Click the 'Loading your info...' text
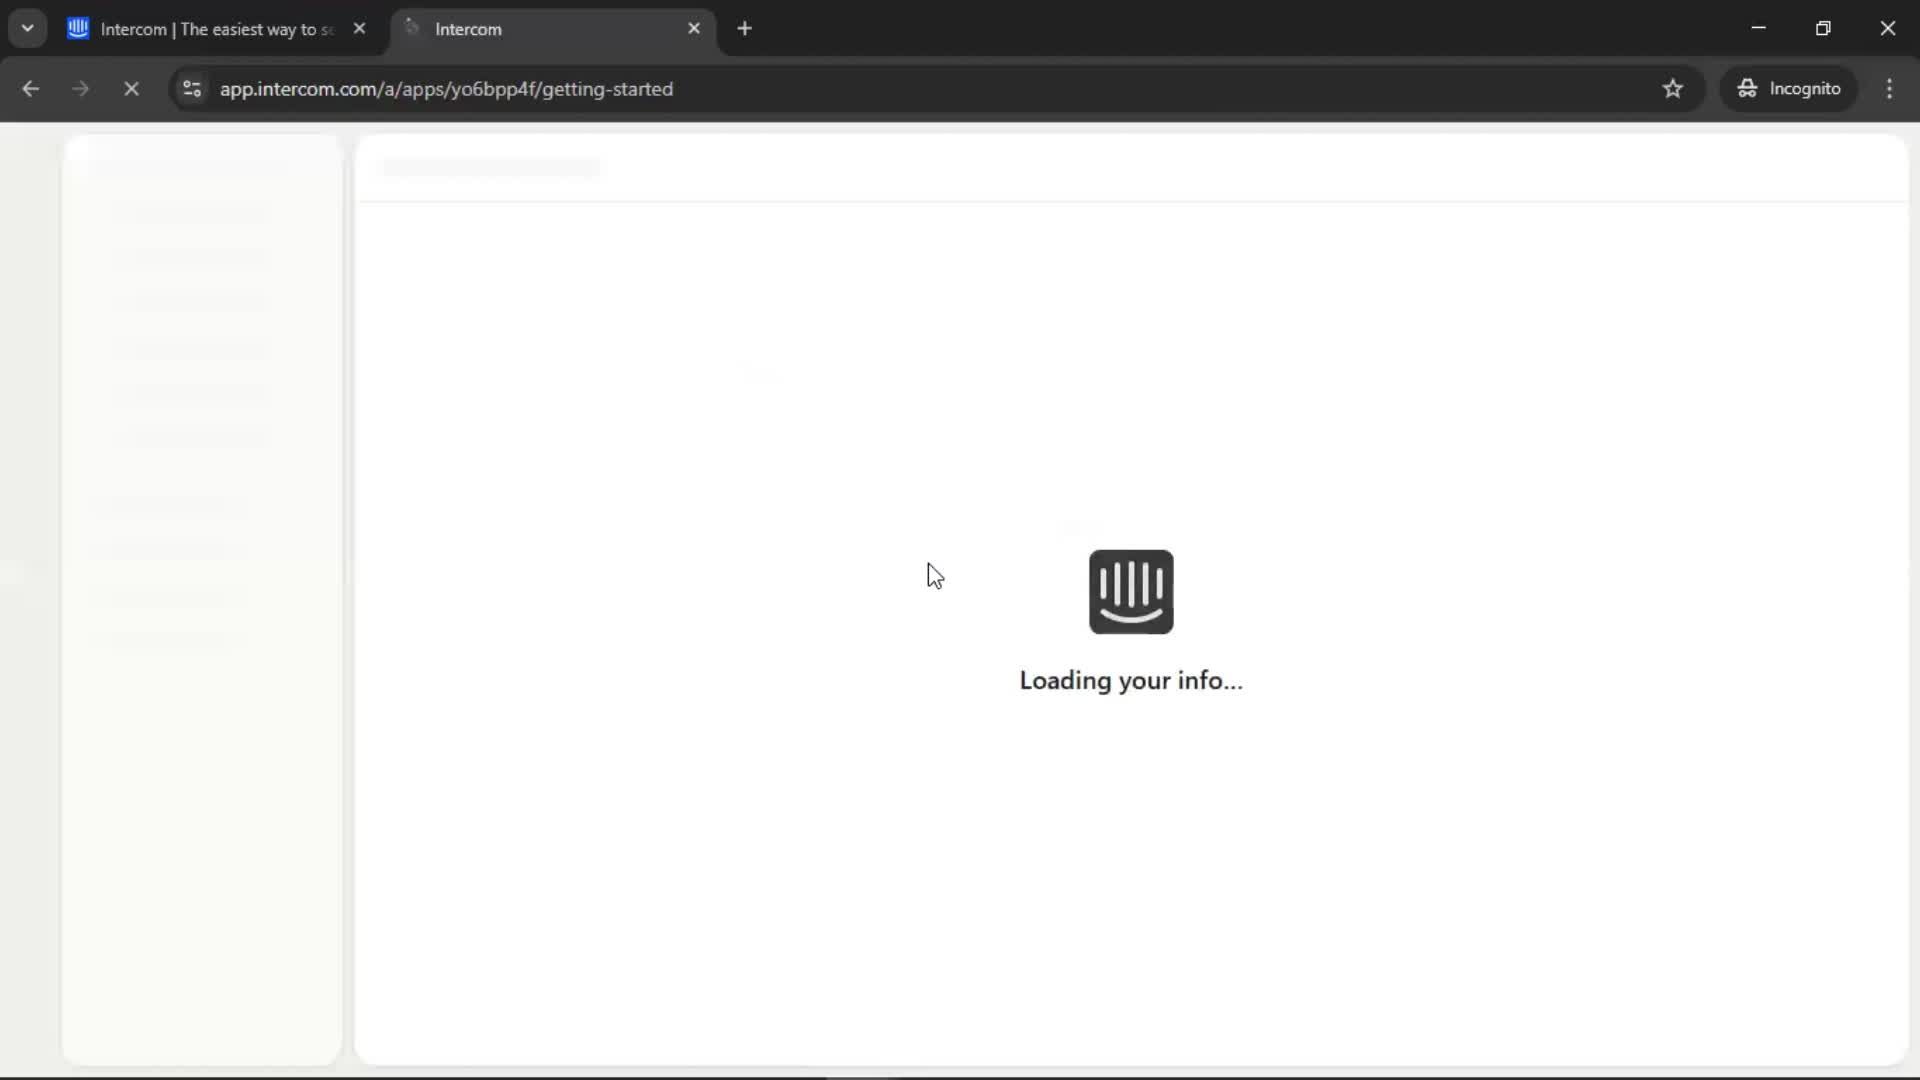 pos(1131,681)
